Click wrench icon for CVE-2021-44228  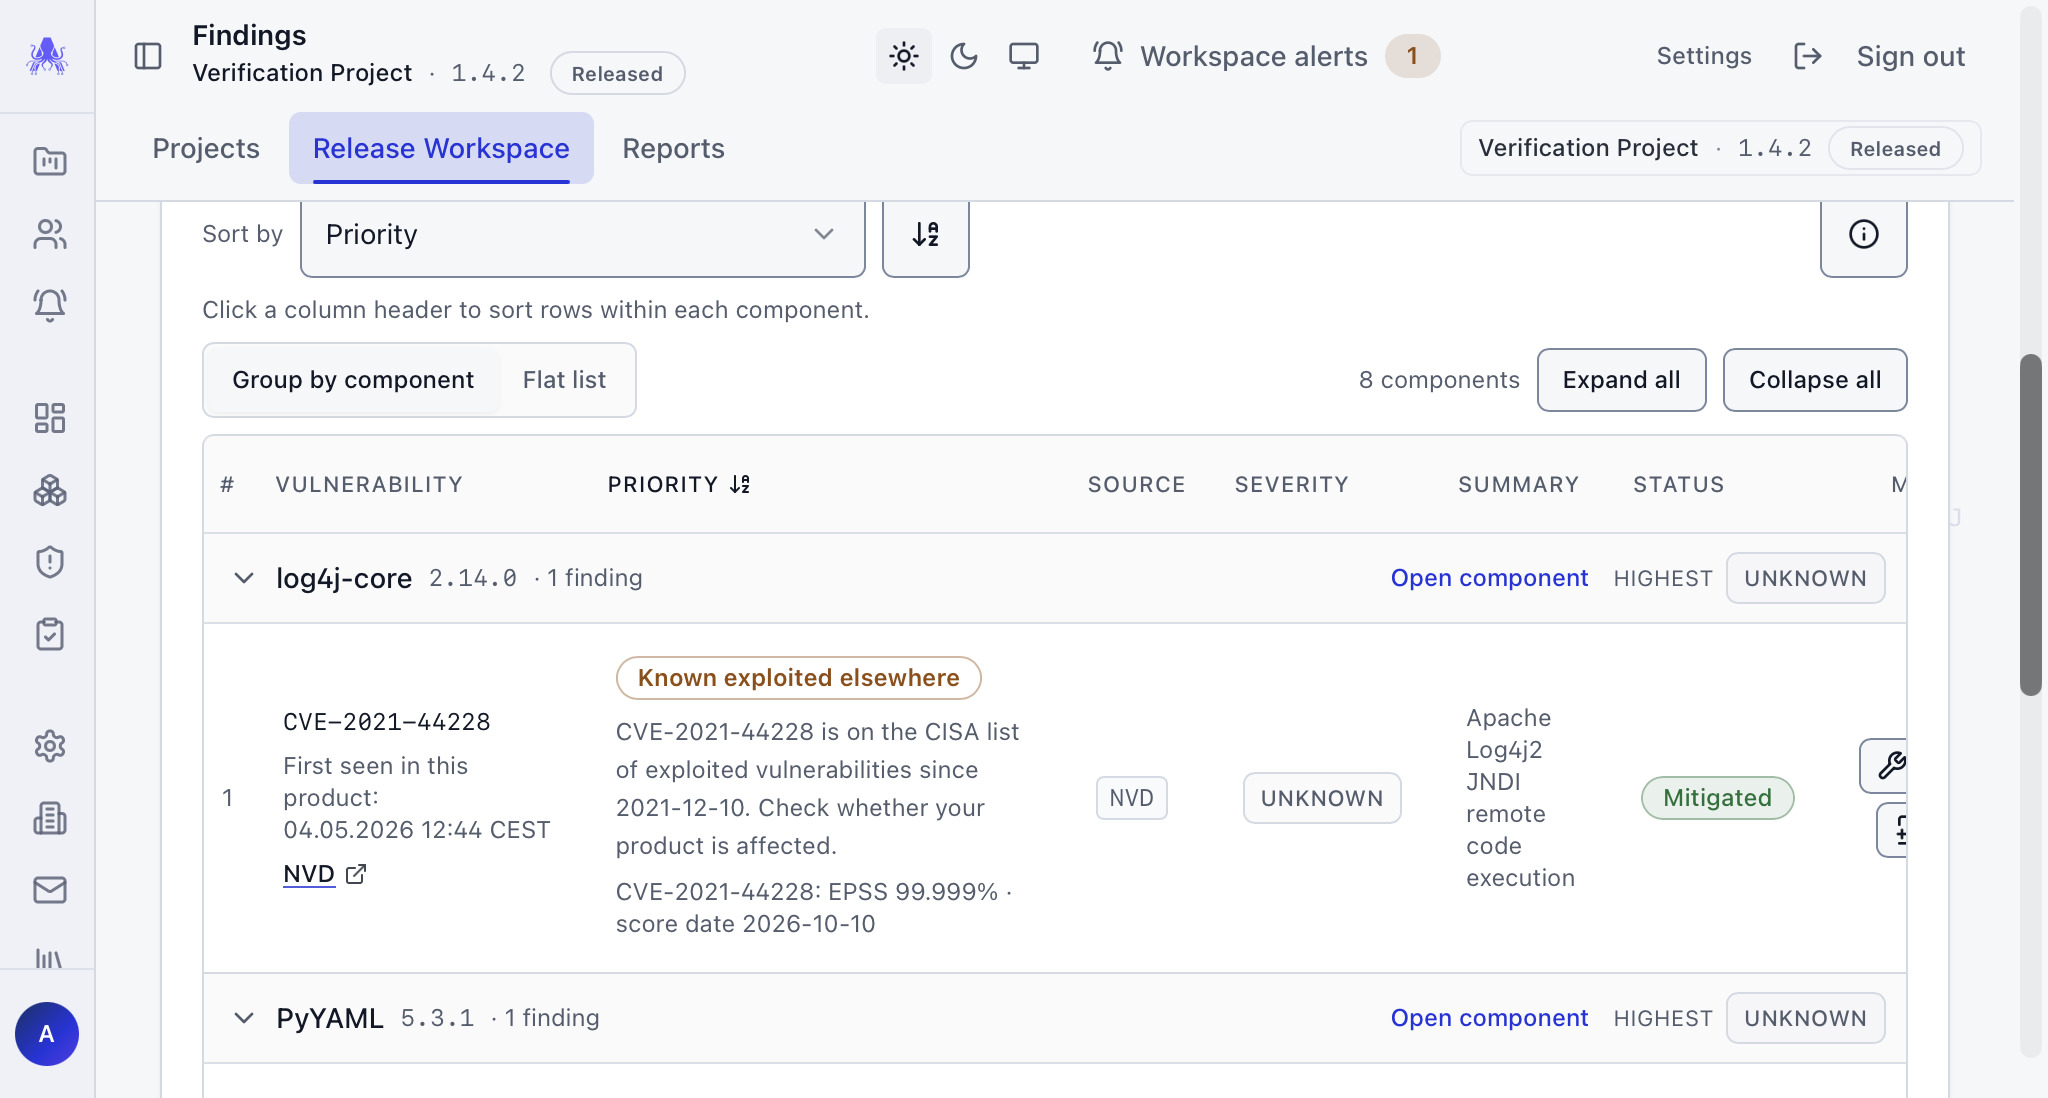pos(1885,766)
